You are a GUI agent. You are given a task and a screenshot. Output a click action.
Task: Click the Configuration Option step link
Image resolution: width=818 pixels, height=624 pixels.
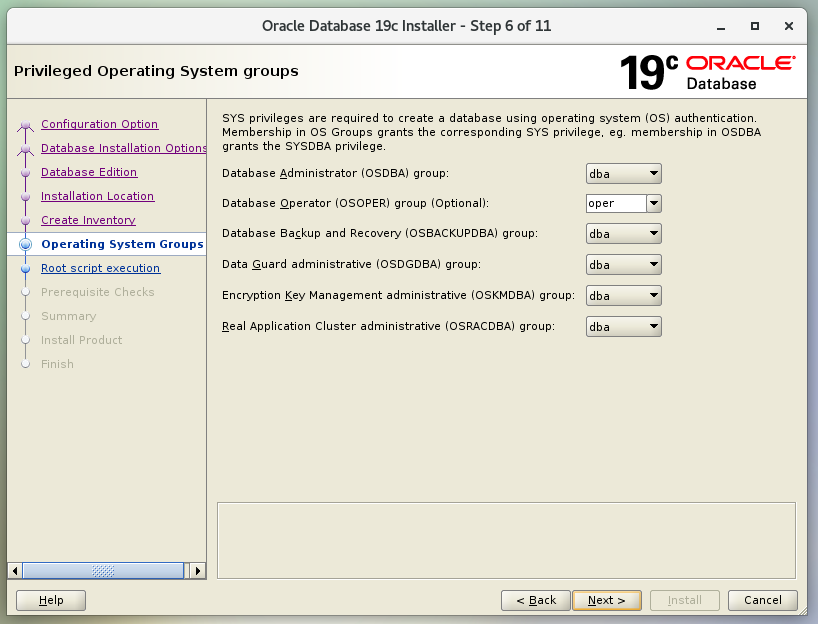[x=99, y=124]
